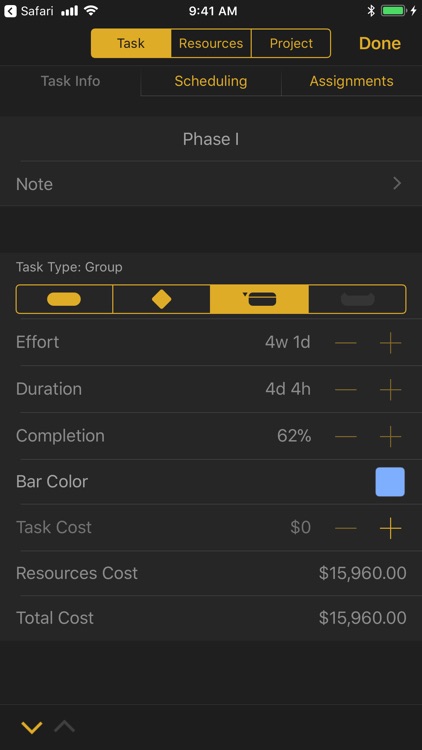Open the blue Bar Color swatch

tap(390, 482)
